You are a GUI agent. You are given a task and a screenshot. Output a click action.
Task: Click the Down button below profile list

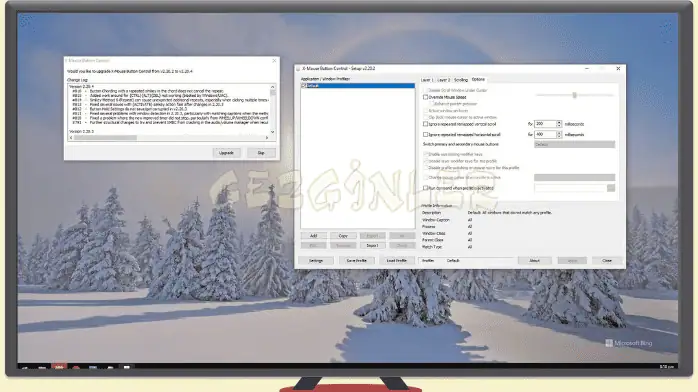[x=402, y=245]
